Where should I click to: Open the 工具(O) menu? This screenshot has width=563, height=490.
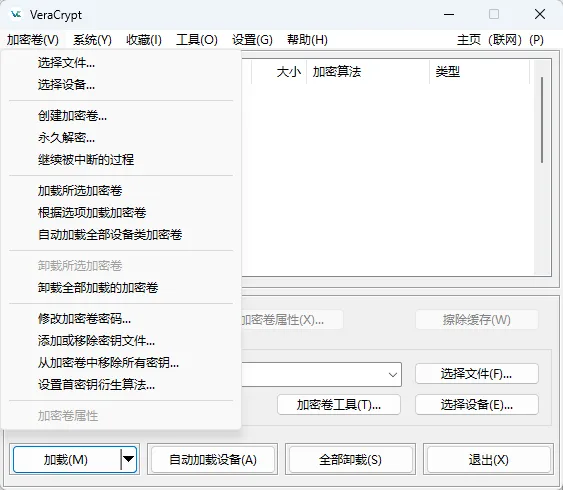tap(197, 39)
